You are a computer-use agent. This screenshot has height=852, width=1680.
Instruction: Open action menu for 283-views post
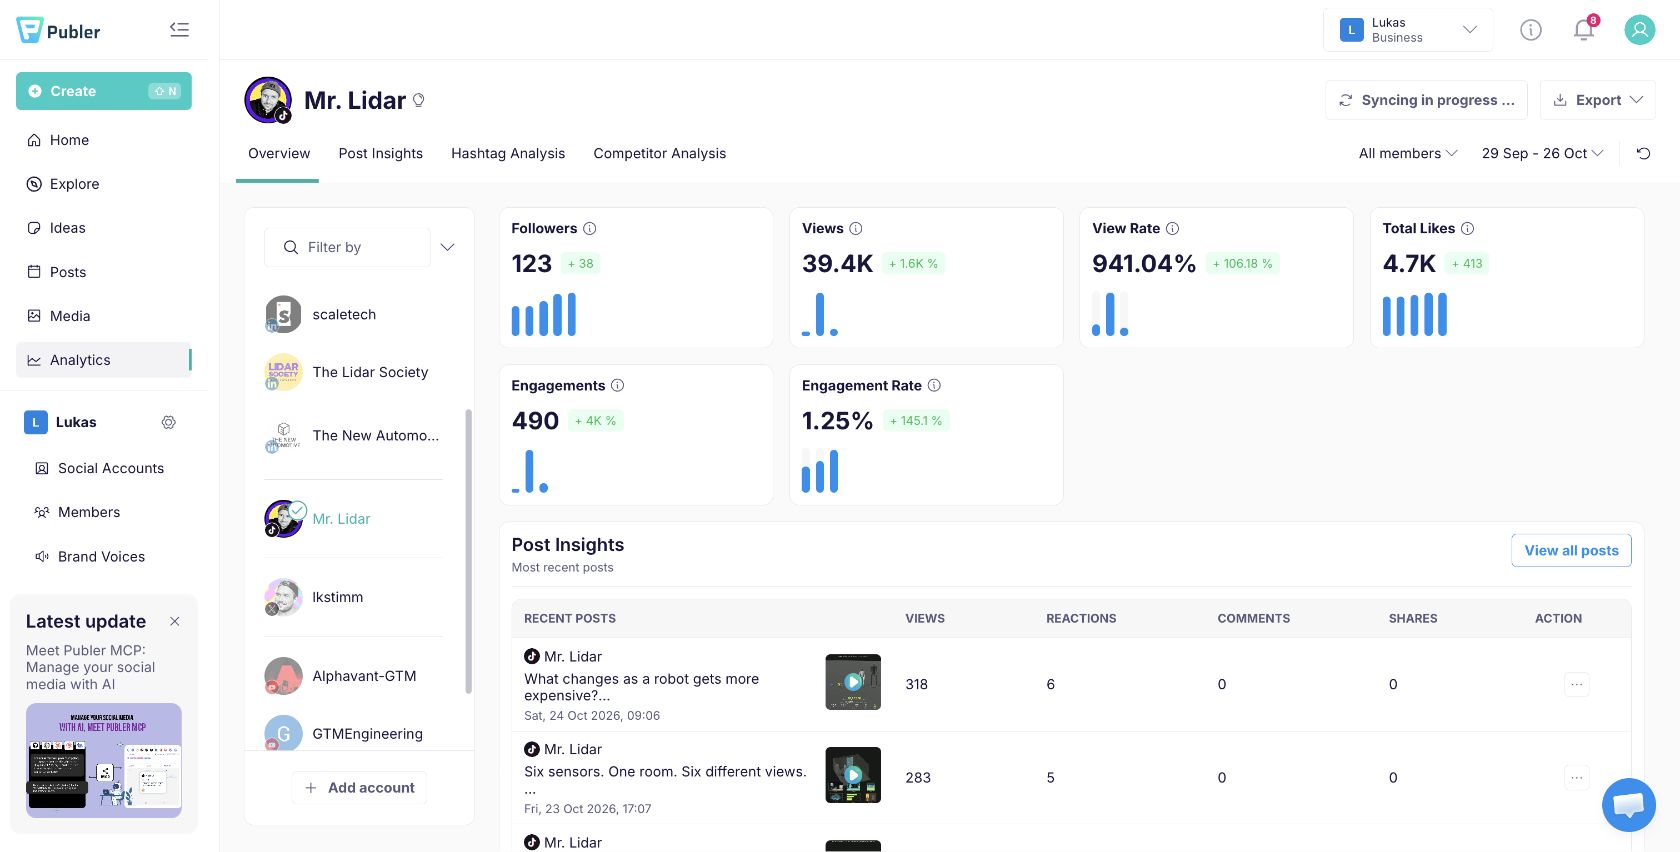click(1577, 777)
